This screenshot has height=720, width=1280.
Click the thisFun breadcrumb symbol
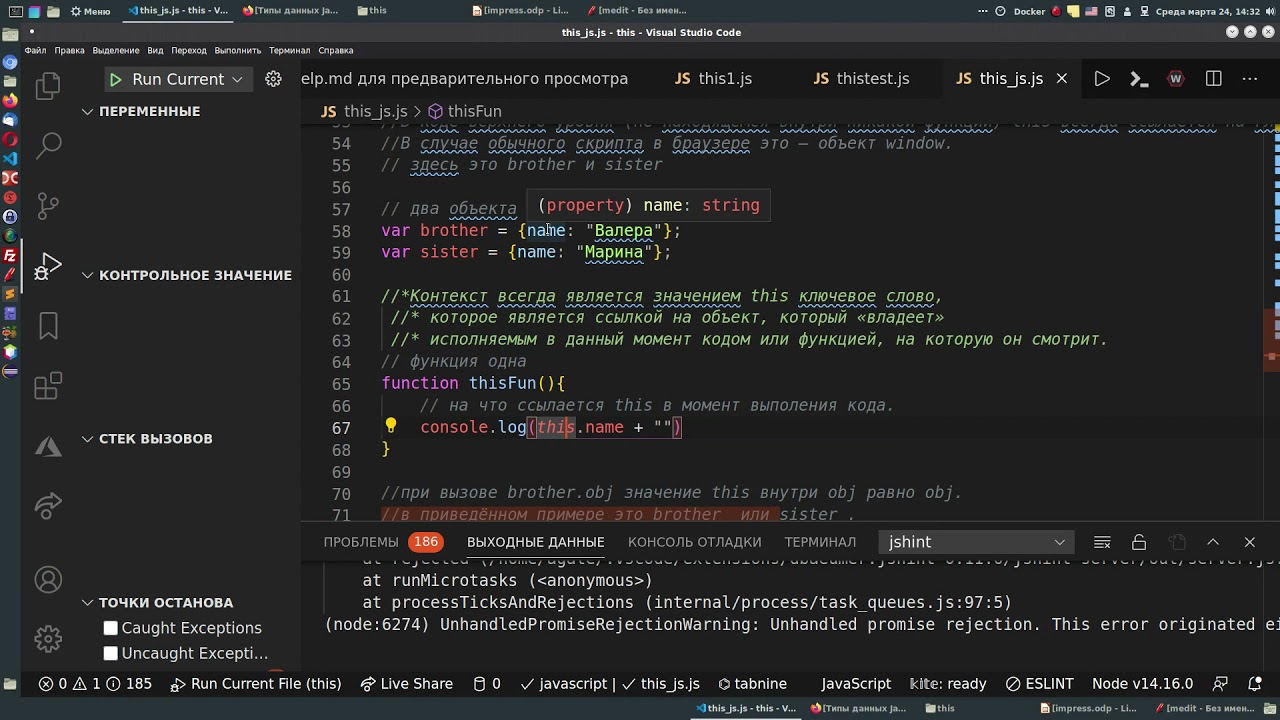click(464, 111)
